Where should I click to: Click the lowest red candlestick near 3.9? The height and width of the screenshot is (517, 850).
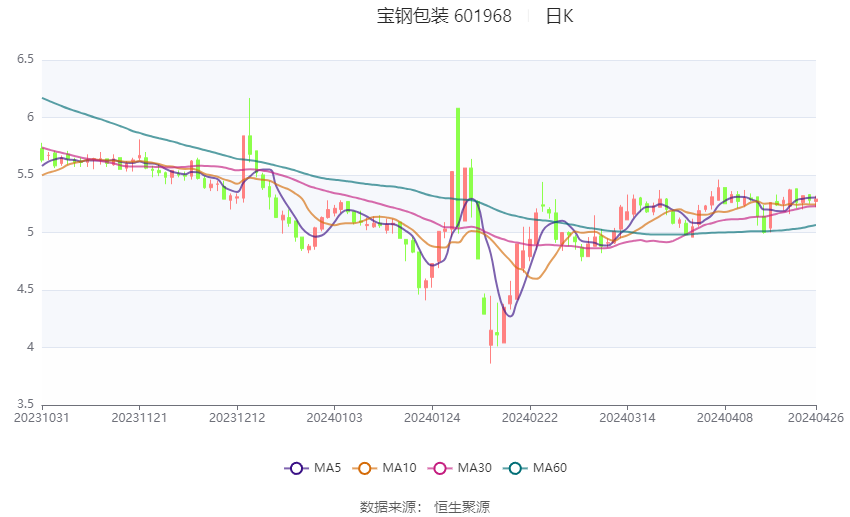[x=491, y=336]
